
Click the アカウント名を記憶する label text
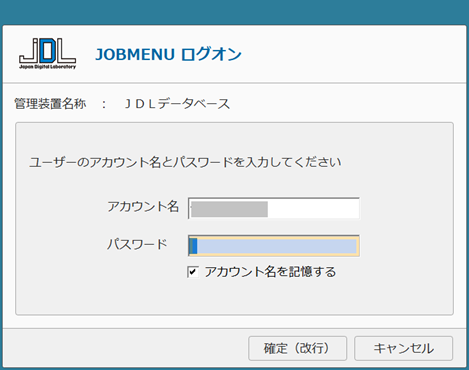(x=270, y=272)
